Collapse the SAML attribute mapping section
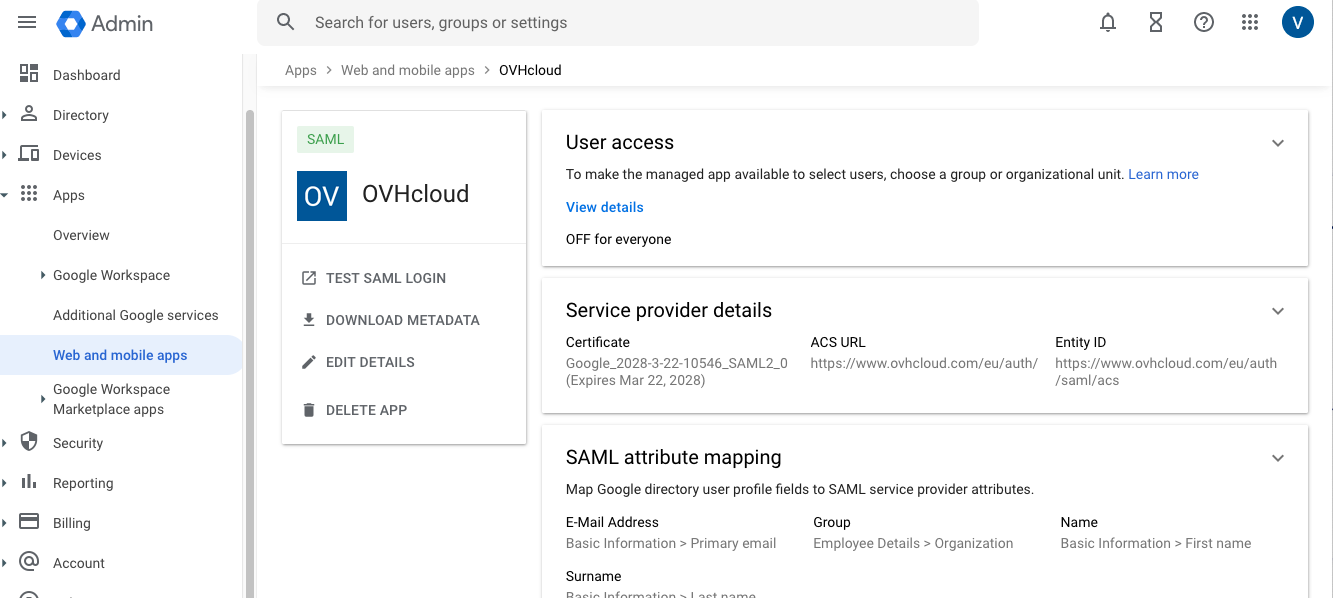This screenshot has width=1333, height=598. coord(1277,458)
